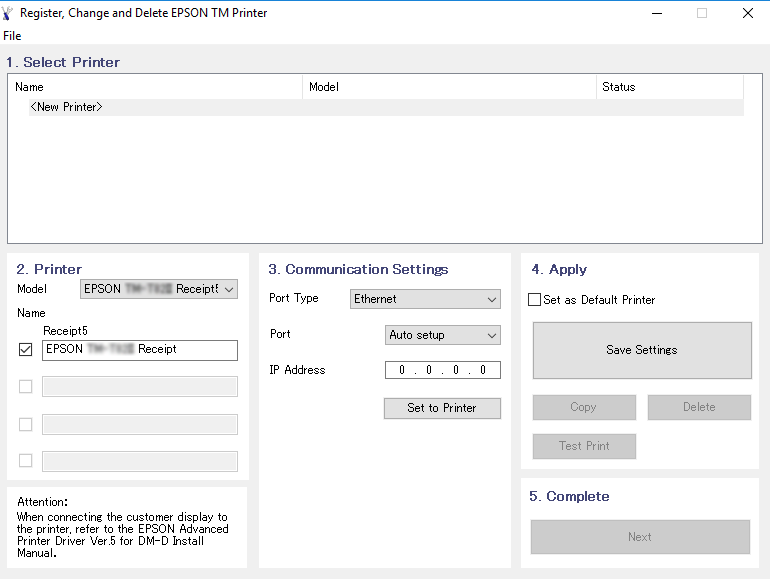This screenshot has height=579, width=770.
Task: Open the Port Type Ethernet dropdown
Action: click(425, 299)
